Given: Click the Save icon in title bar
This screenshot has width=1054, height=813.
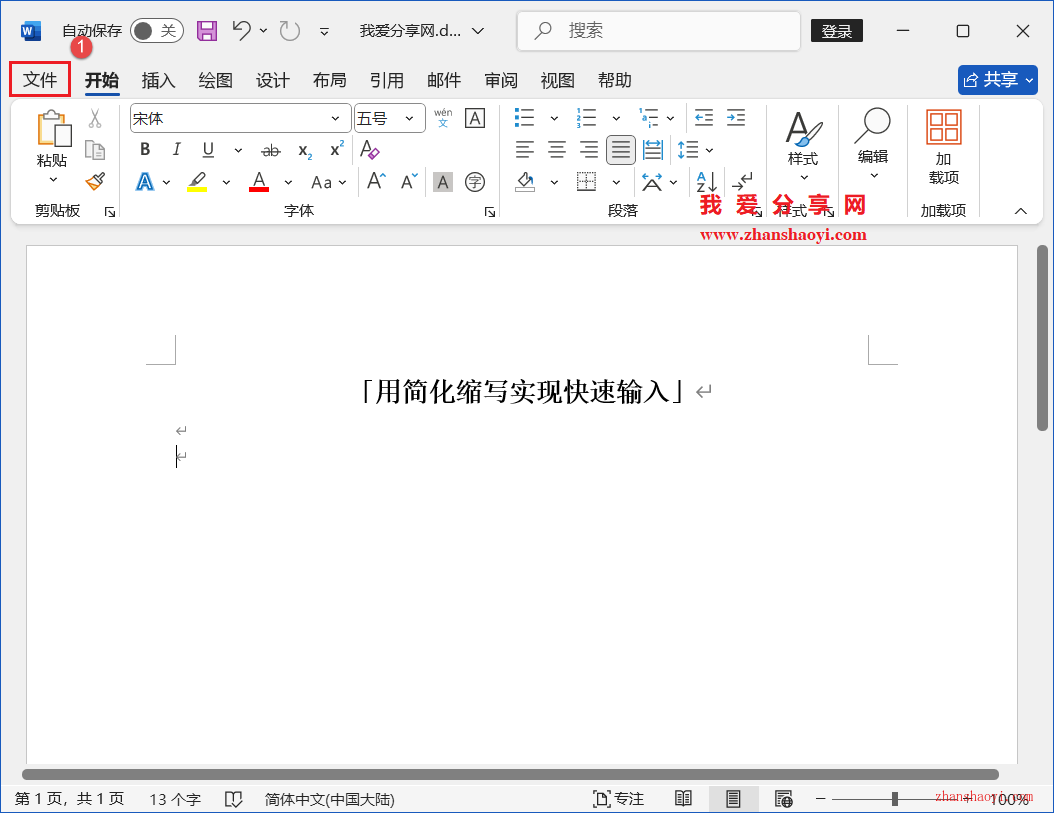Looking at the screenshot, I should 206,31.
